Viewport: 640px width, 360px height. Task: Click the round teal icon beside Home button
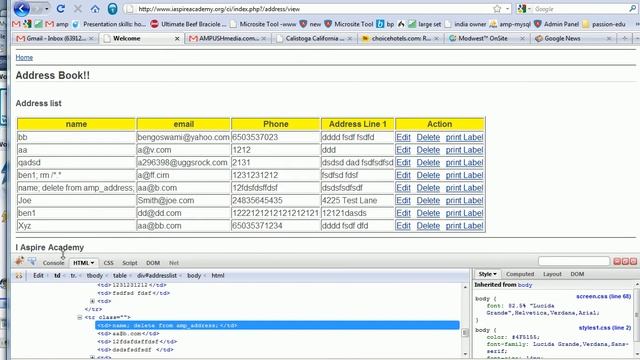[112, 9]
